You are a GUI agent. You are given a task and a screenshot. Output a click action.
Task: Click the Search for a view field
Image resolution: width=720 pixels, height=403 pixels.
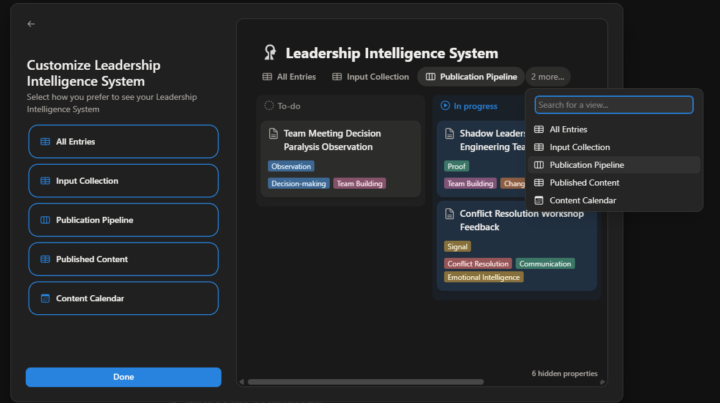614,105
